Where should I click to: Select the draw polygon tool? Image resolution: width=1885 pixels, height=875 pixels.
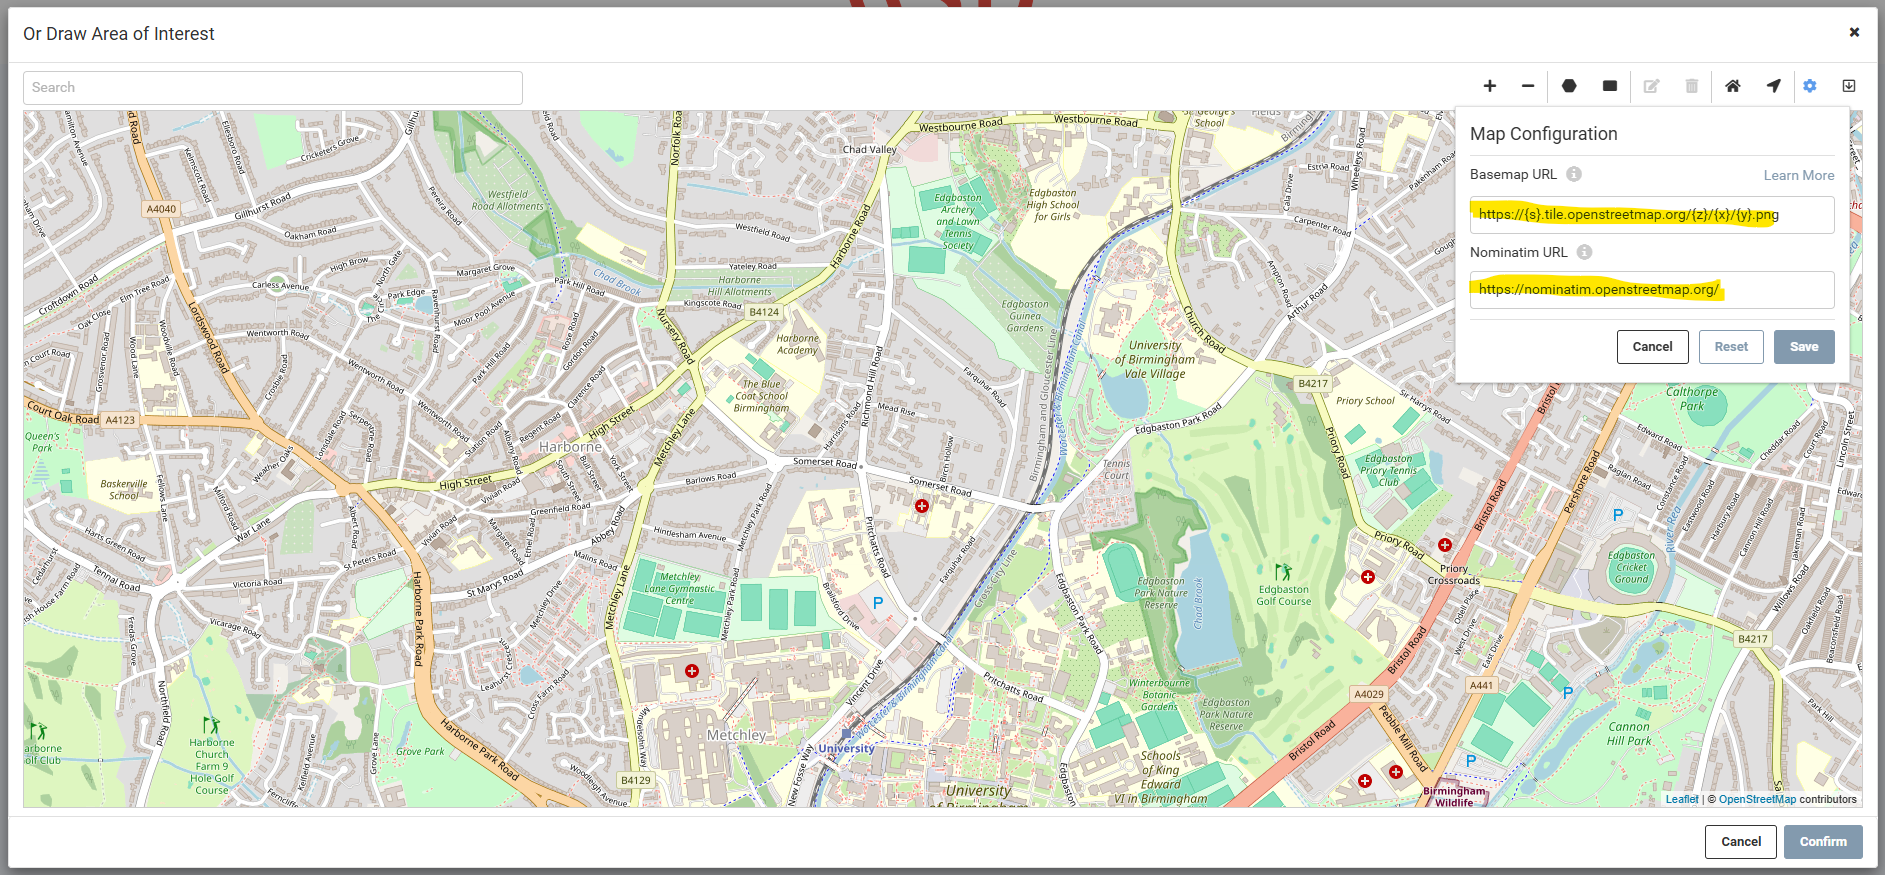click(1569, 86)
